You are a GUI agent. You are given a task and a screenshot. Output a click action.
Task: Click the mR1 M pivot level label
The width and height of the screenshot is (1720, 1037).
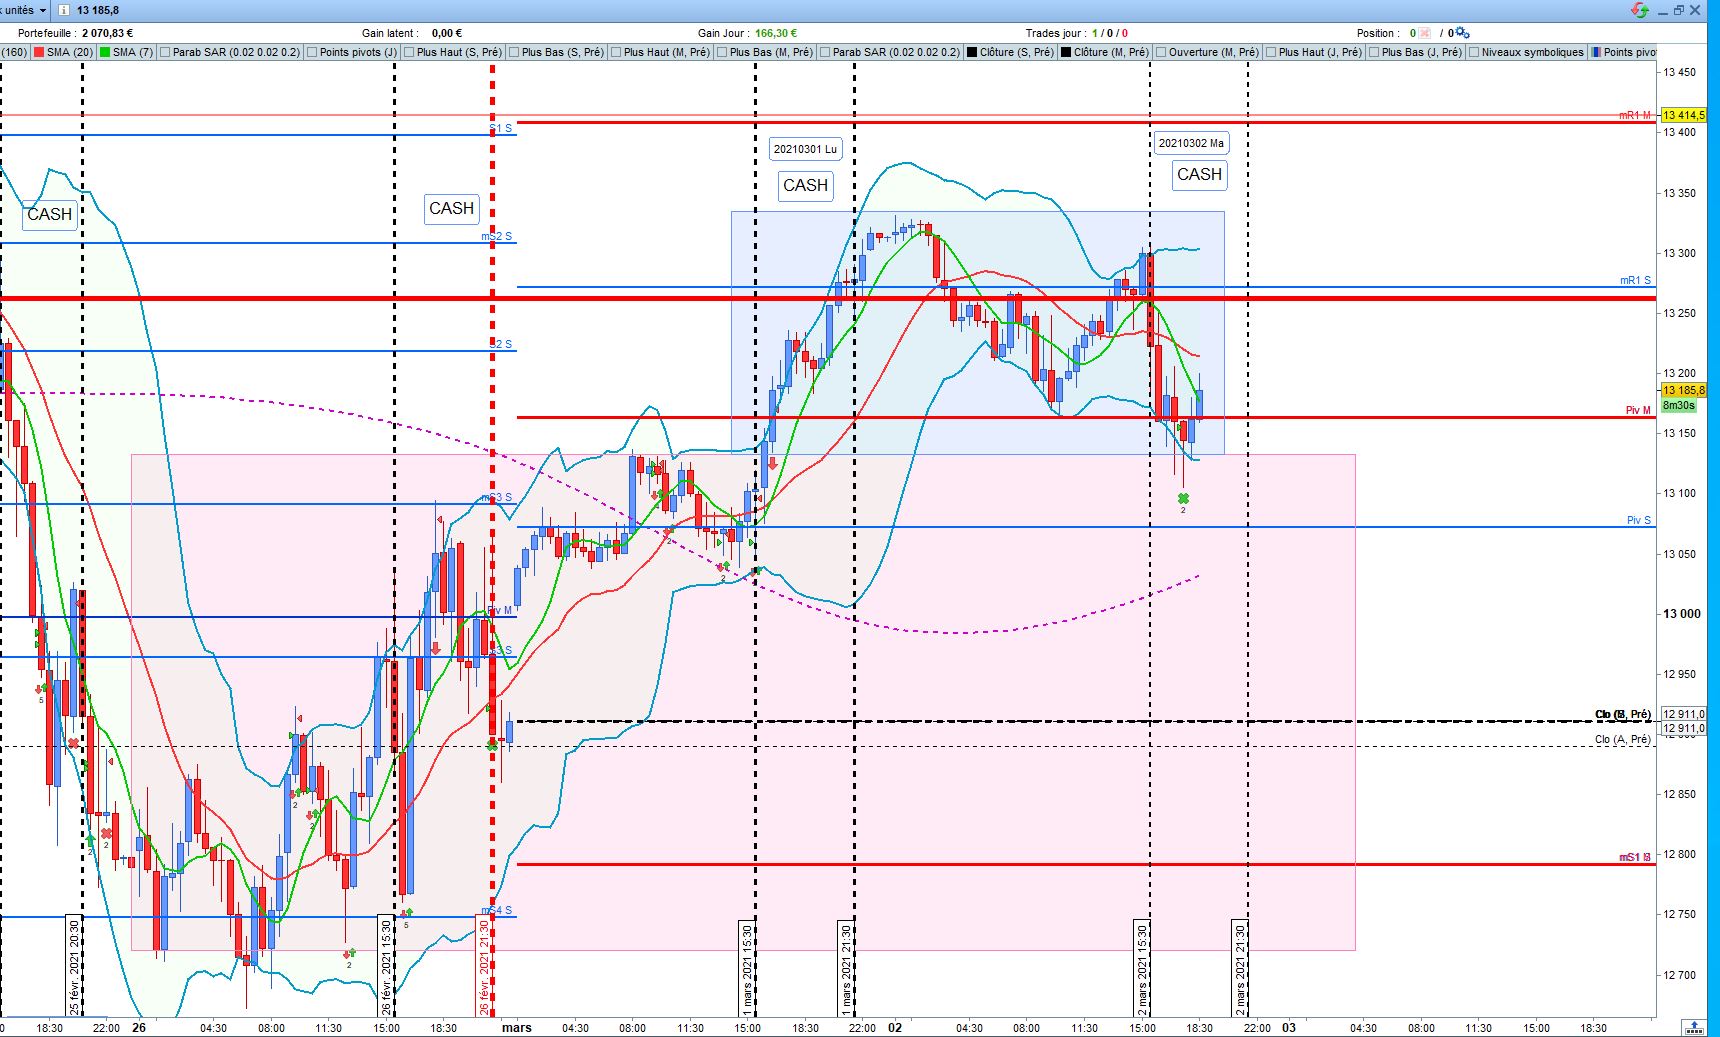coord(1635,115)
